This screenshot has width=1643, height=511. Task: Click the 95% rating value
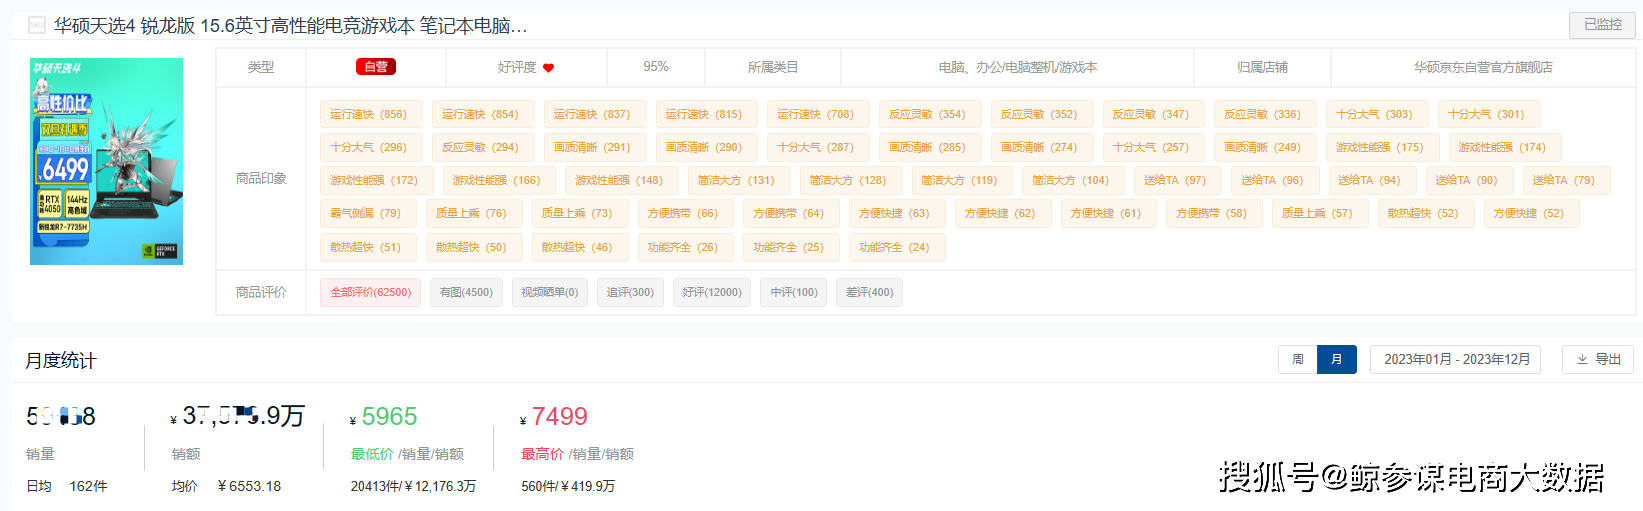coord(656,66)
